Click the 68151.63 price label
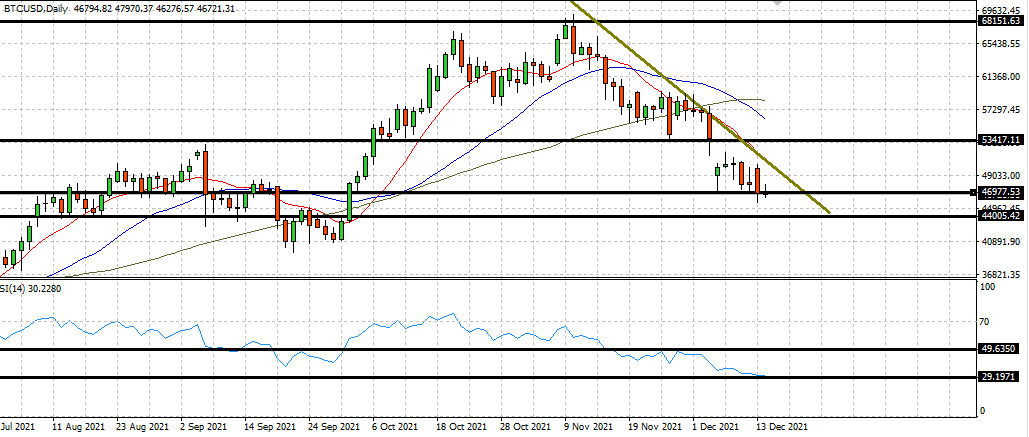The width and height of the screenshot is (1029, 437). pos(1001,21)
